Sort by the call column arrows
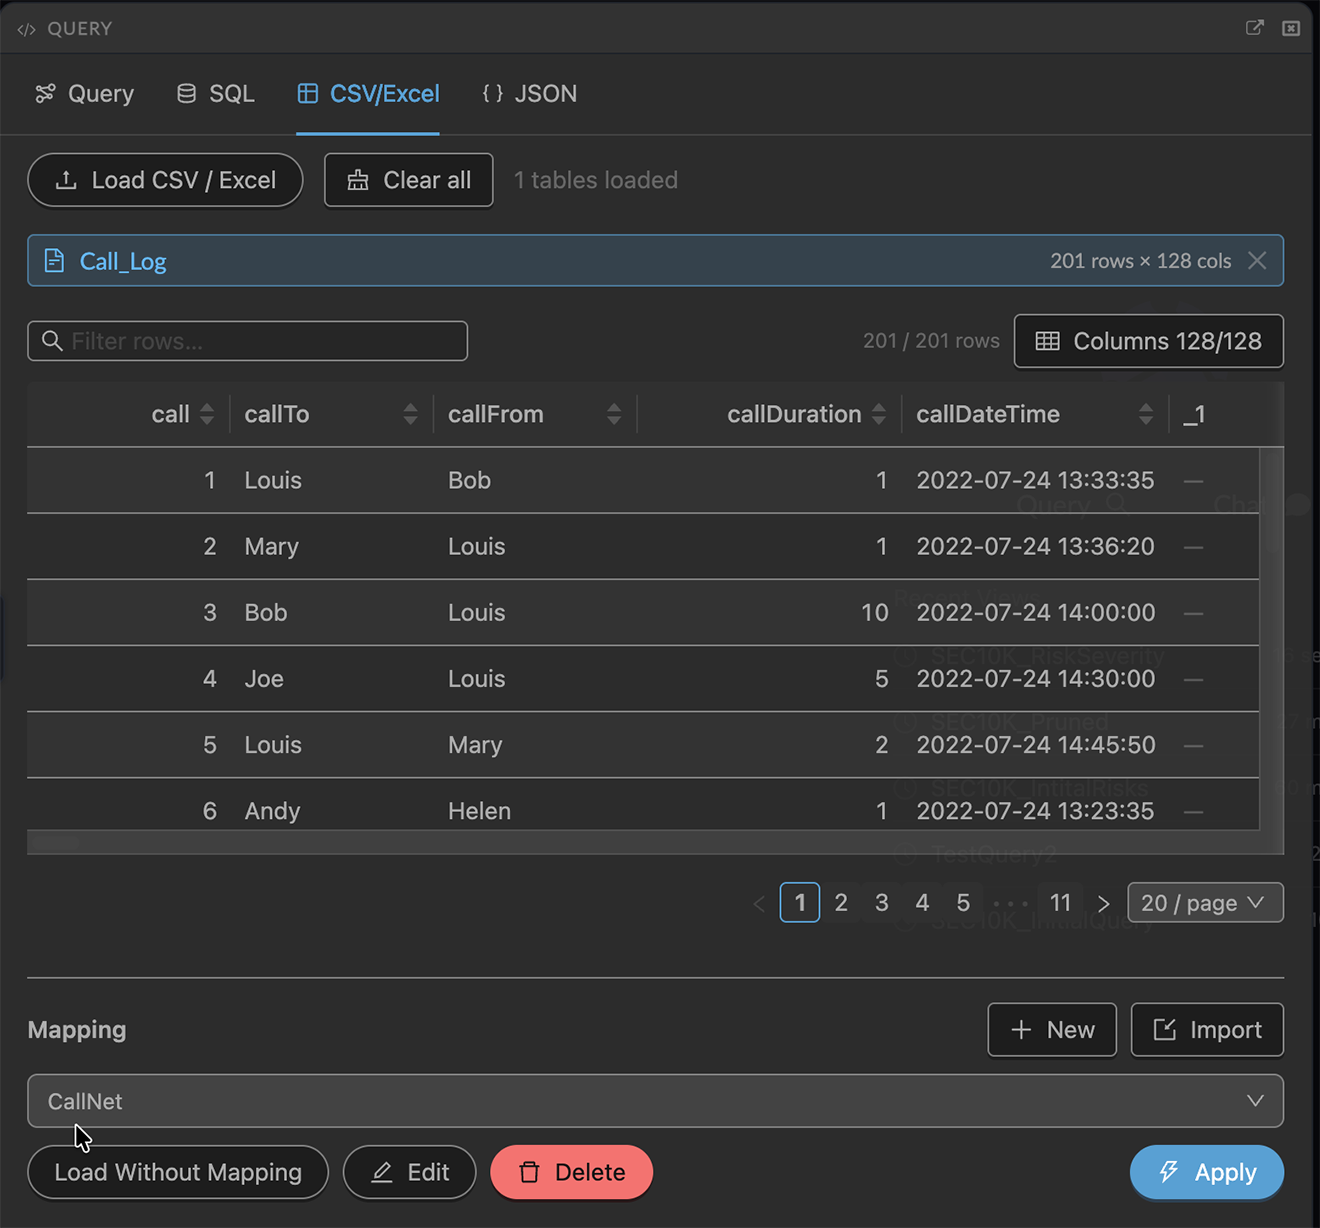The width and height of the screenshot is (1320, 1228). 207,414
